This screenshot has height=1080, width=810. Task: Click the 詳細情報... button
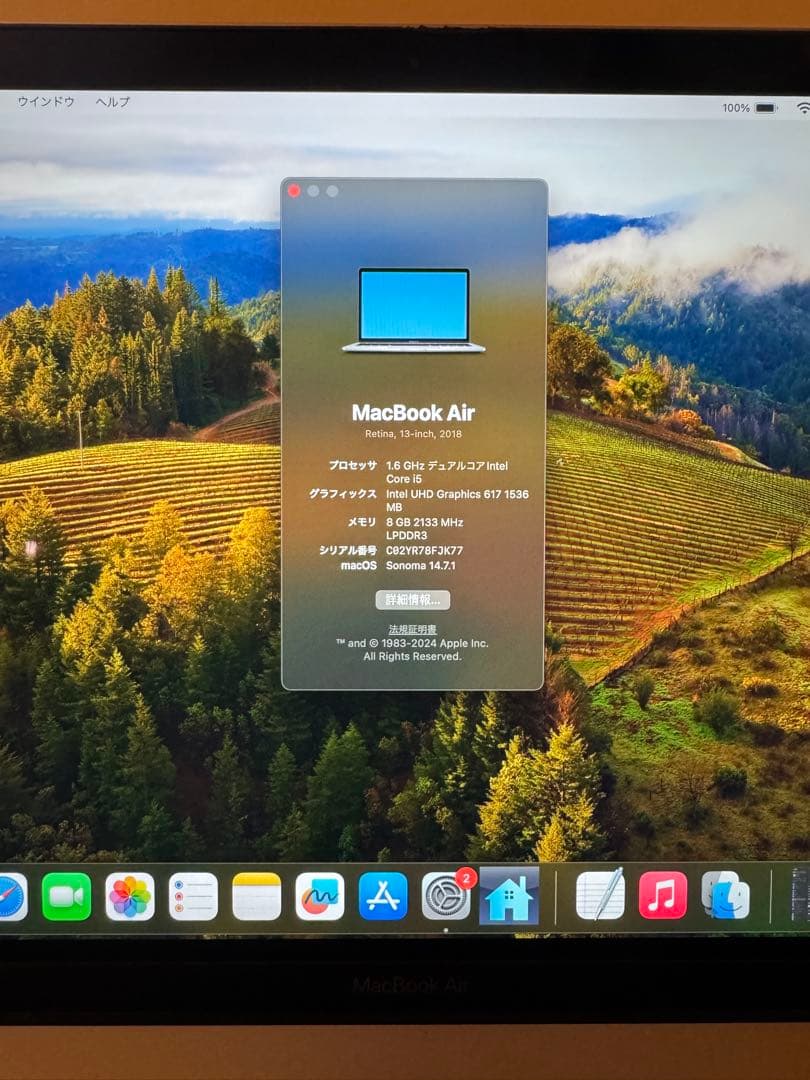pyautogui.click(x=413, y=600)
